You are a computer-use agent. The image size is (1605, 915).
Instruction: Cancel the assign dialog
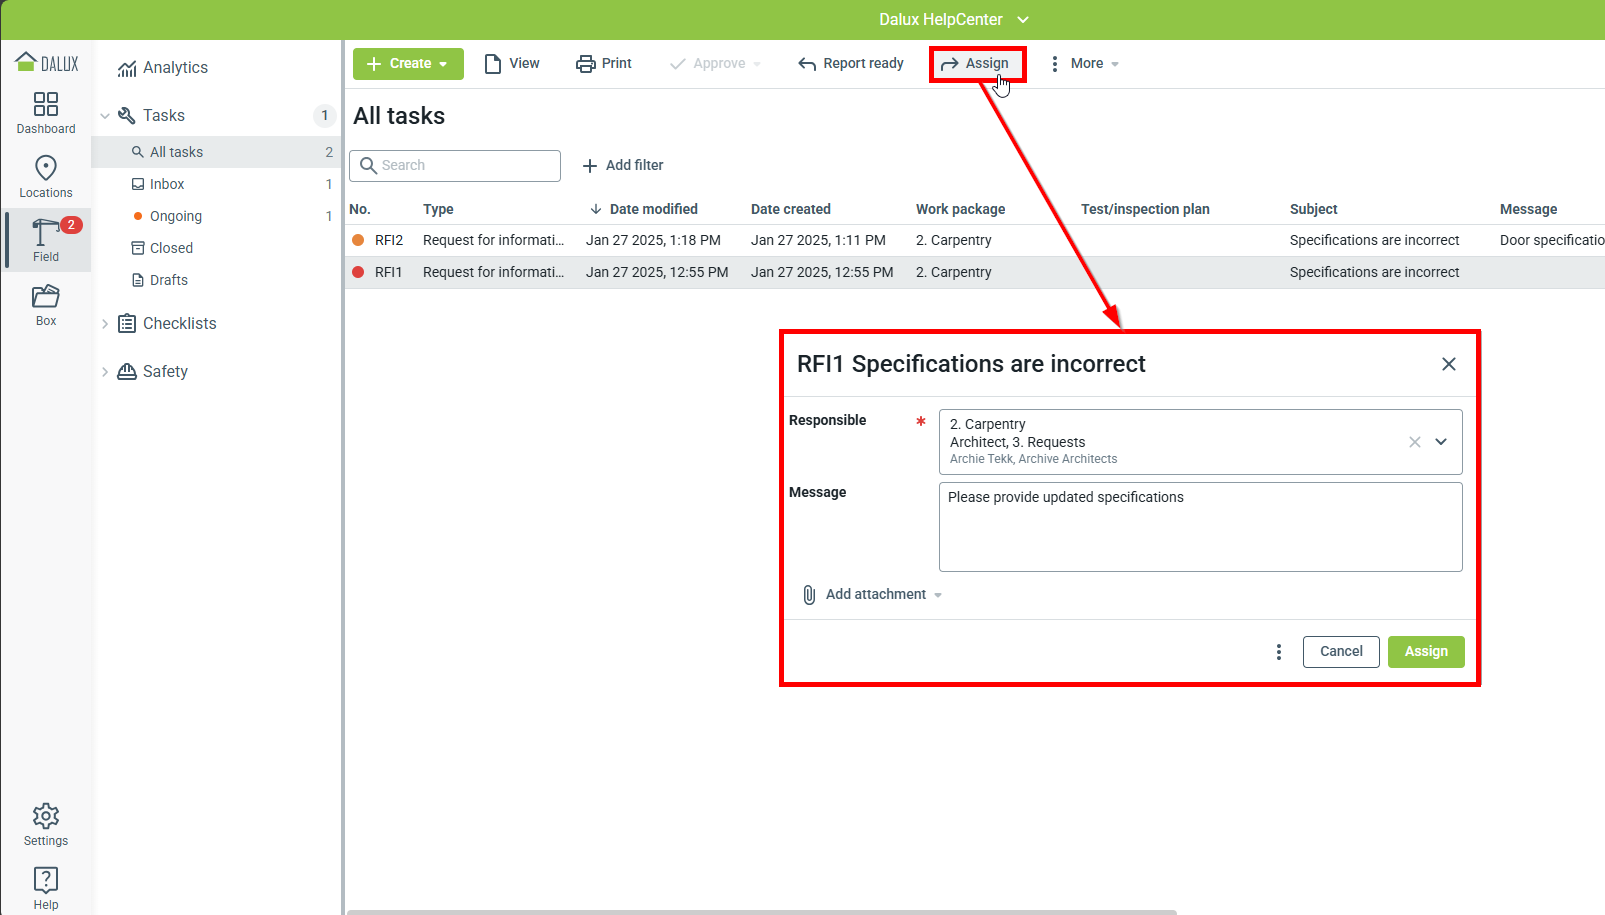point(1340,652)
